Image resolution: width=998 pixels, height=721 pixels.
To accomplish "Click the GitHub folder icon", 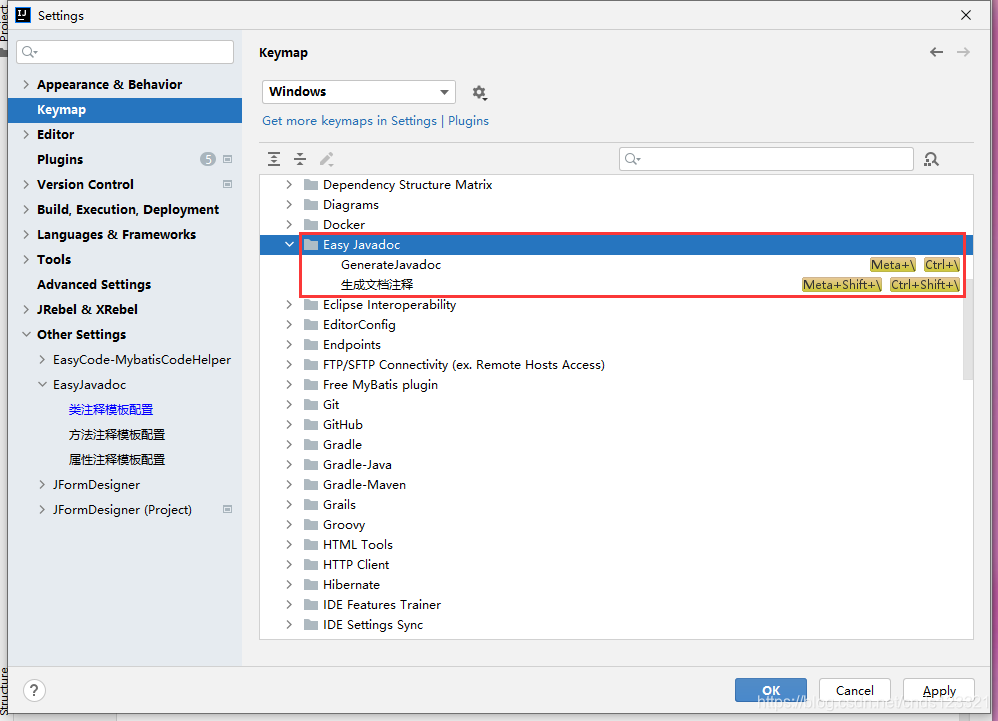I will coord(311,424).
